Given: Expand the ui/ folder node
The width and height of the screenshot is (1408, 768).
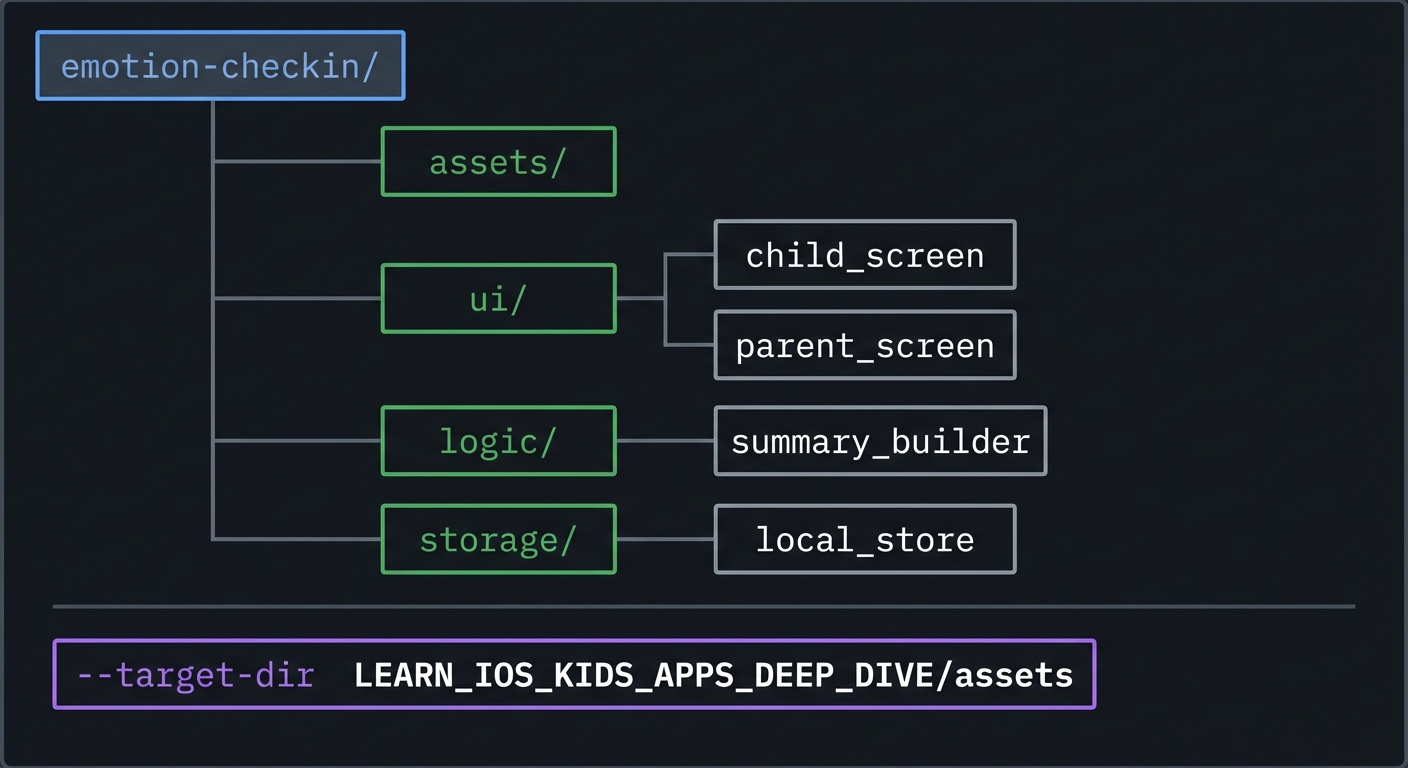Looking at the screenshot, I should click(498, 299).
